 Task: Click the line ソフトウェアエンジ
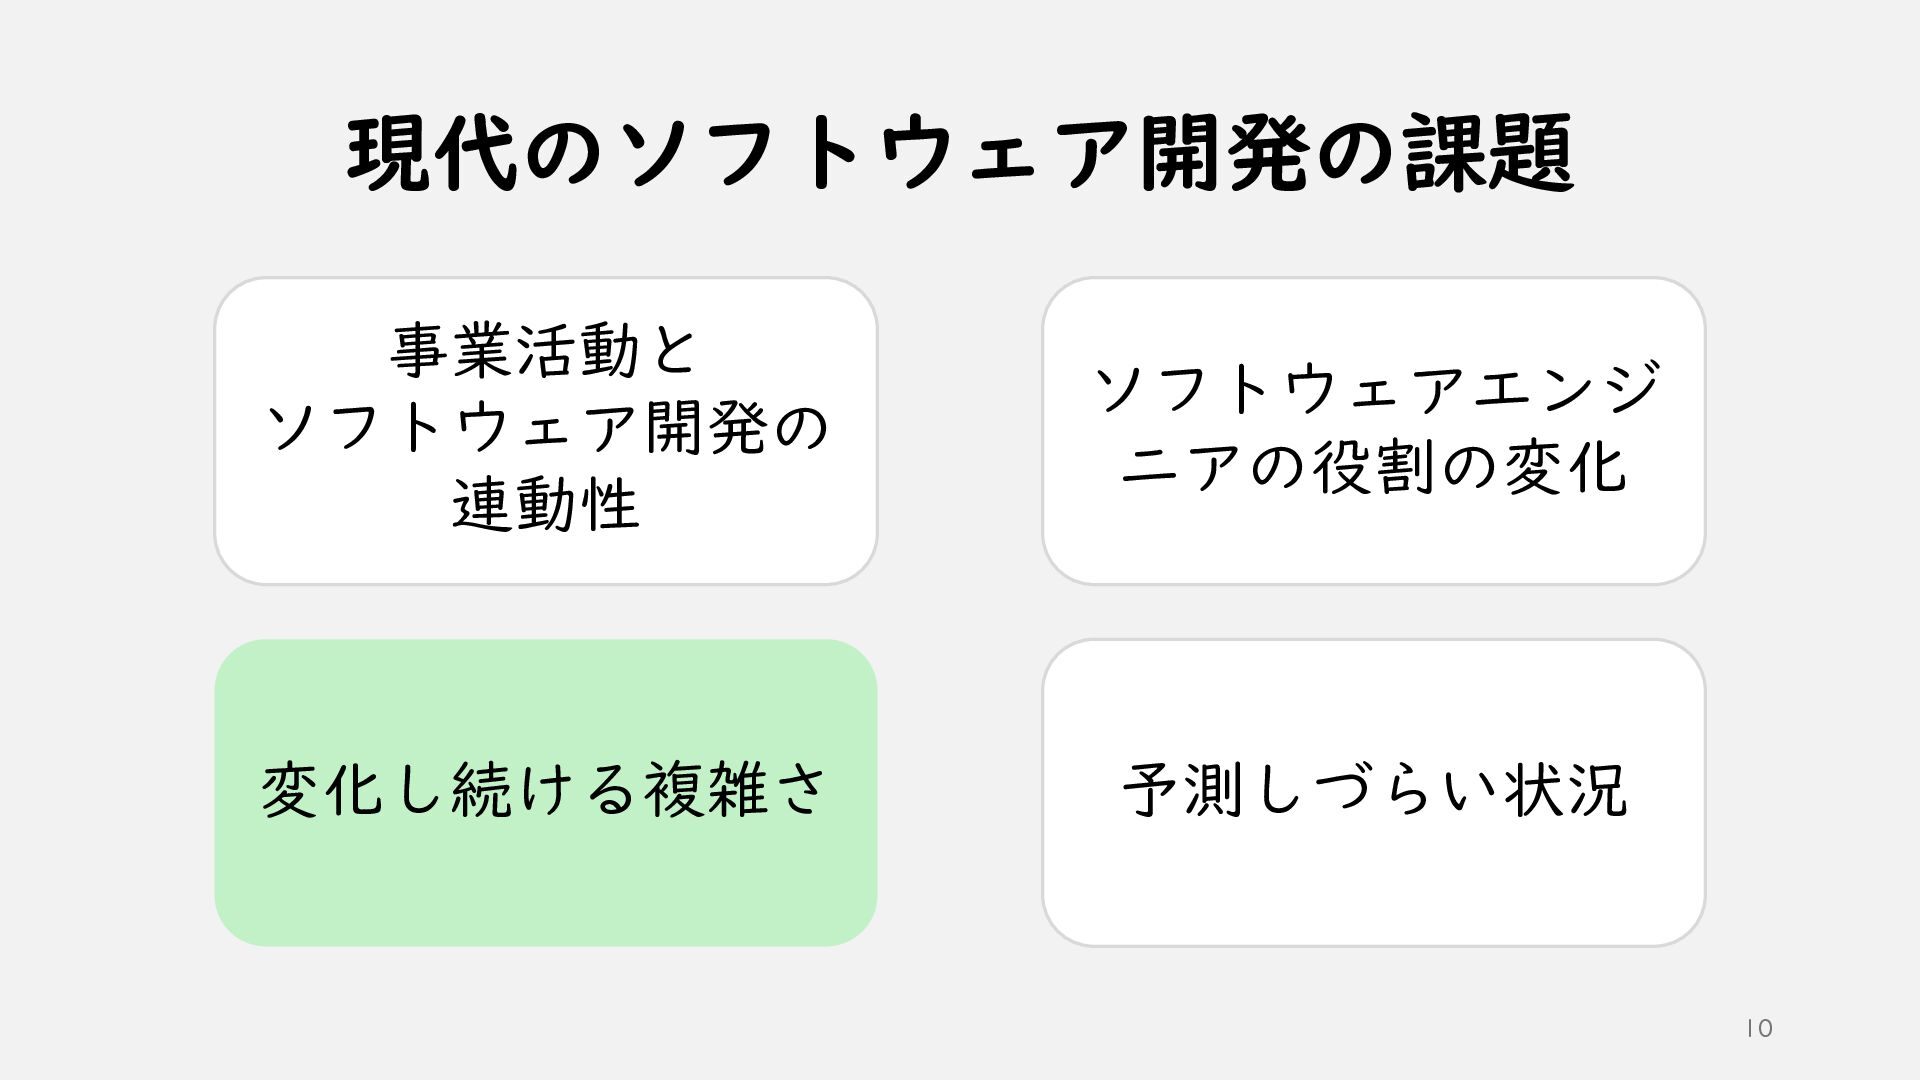[x=1374, y=389]
